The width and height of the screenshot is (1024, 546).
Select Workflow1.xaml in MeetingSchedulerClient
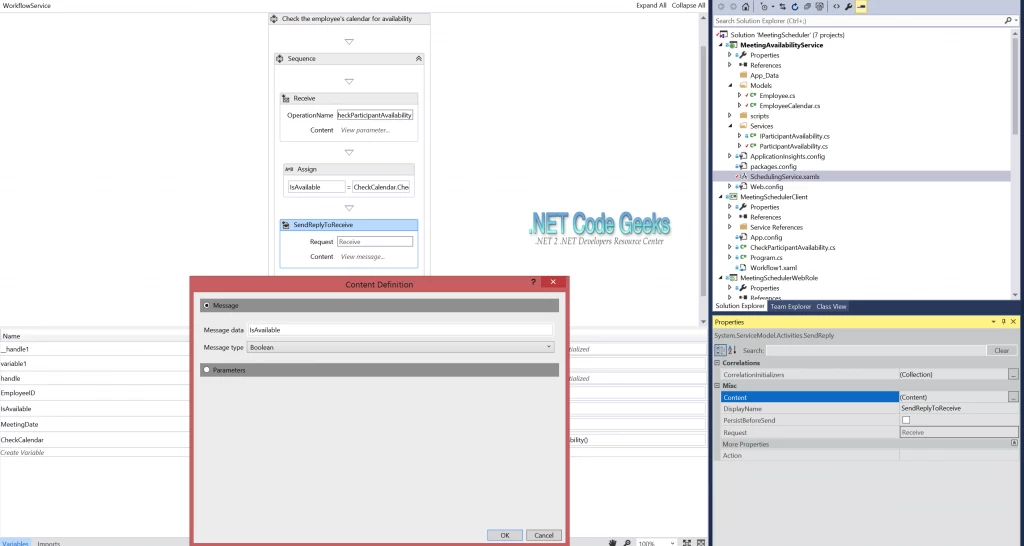pos(773,268)
